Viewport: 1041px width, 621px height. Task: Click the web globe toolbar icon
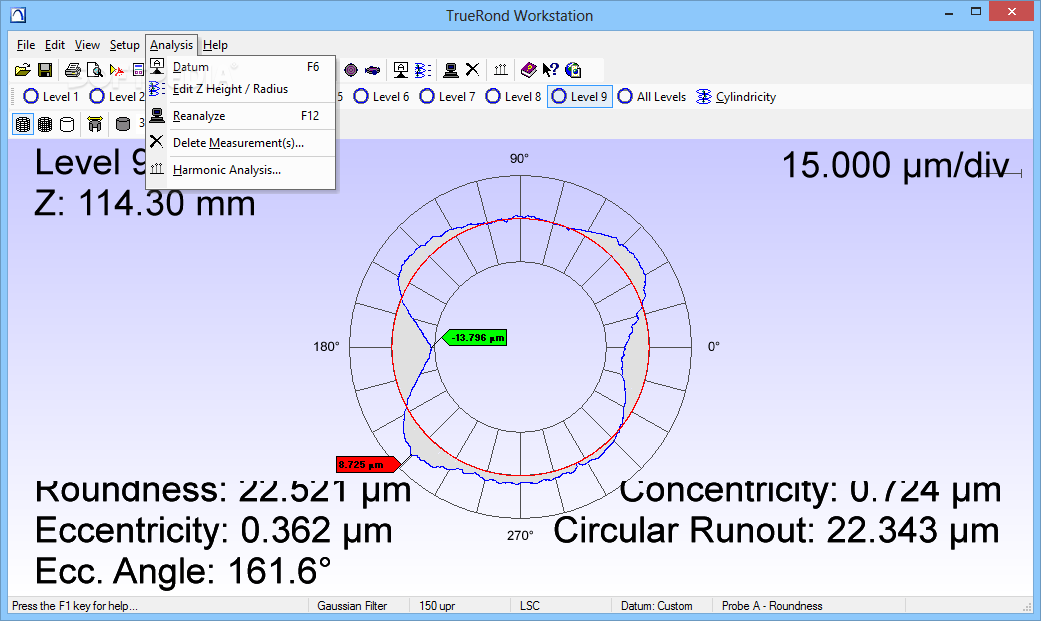573,70
